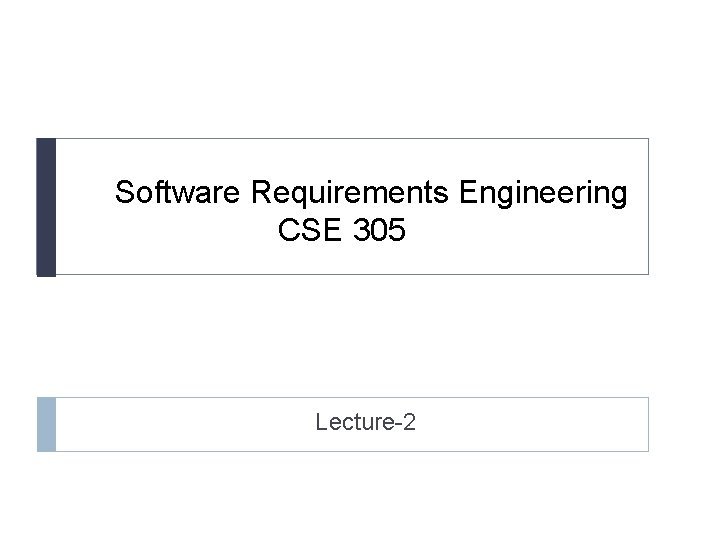Viewport: 720px width, 540px height.
Task: Click the subtitle box right border edge
Action: tap(649, 424)
